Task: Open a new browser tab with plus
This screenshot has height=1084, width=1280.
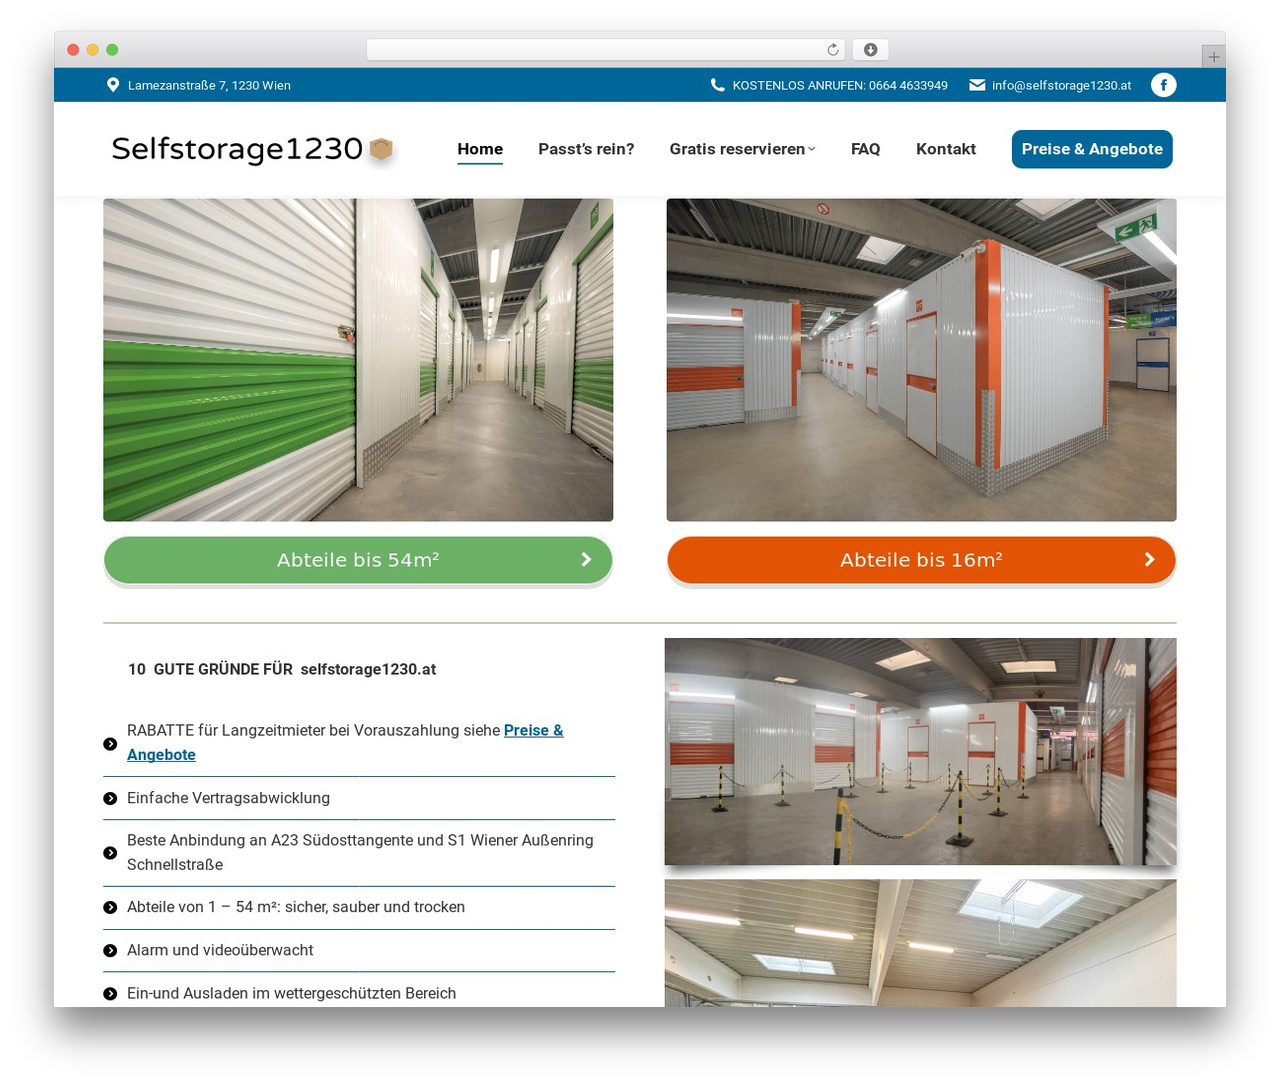Action: [1213, 57]
